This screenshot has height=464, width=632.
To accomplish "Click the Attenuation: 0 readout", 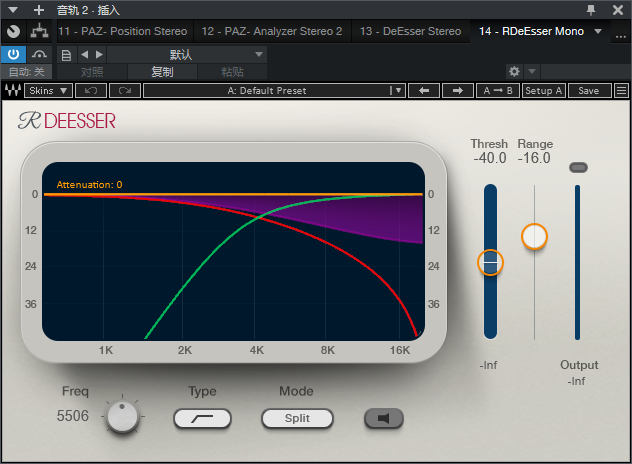I will tap(89, 185).
